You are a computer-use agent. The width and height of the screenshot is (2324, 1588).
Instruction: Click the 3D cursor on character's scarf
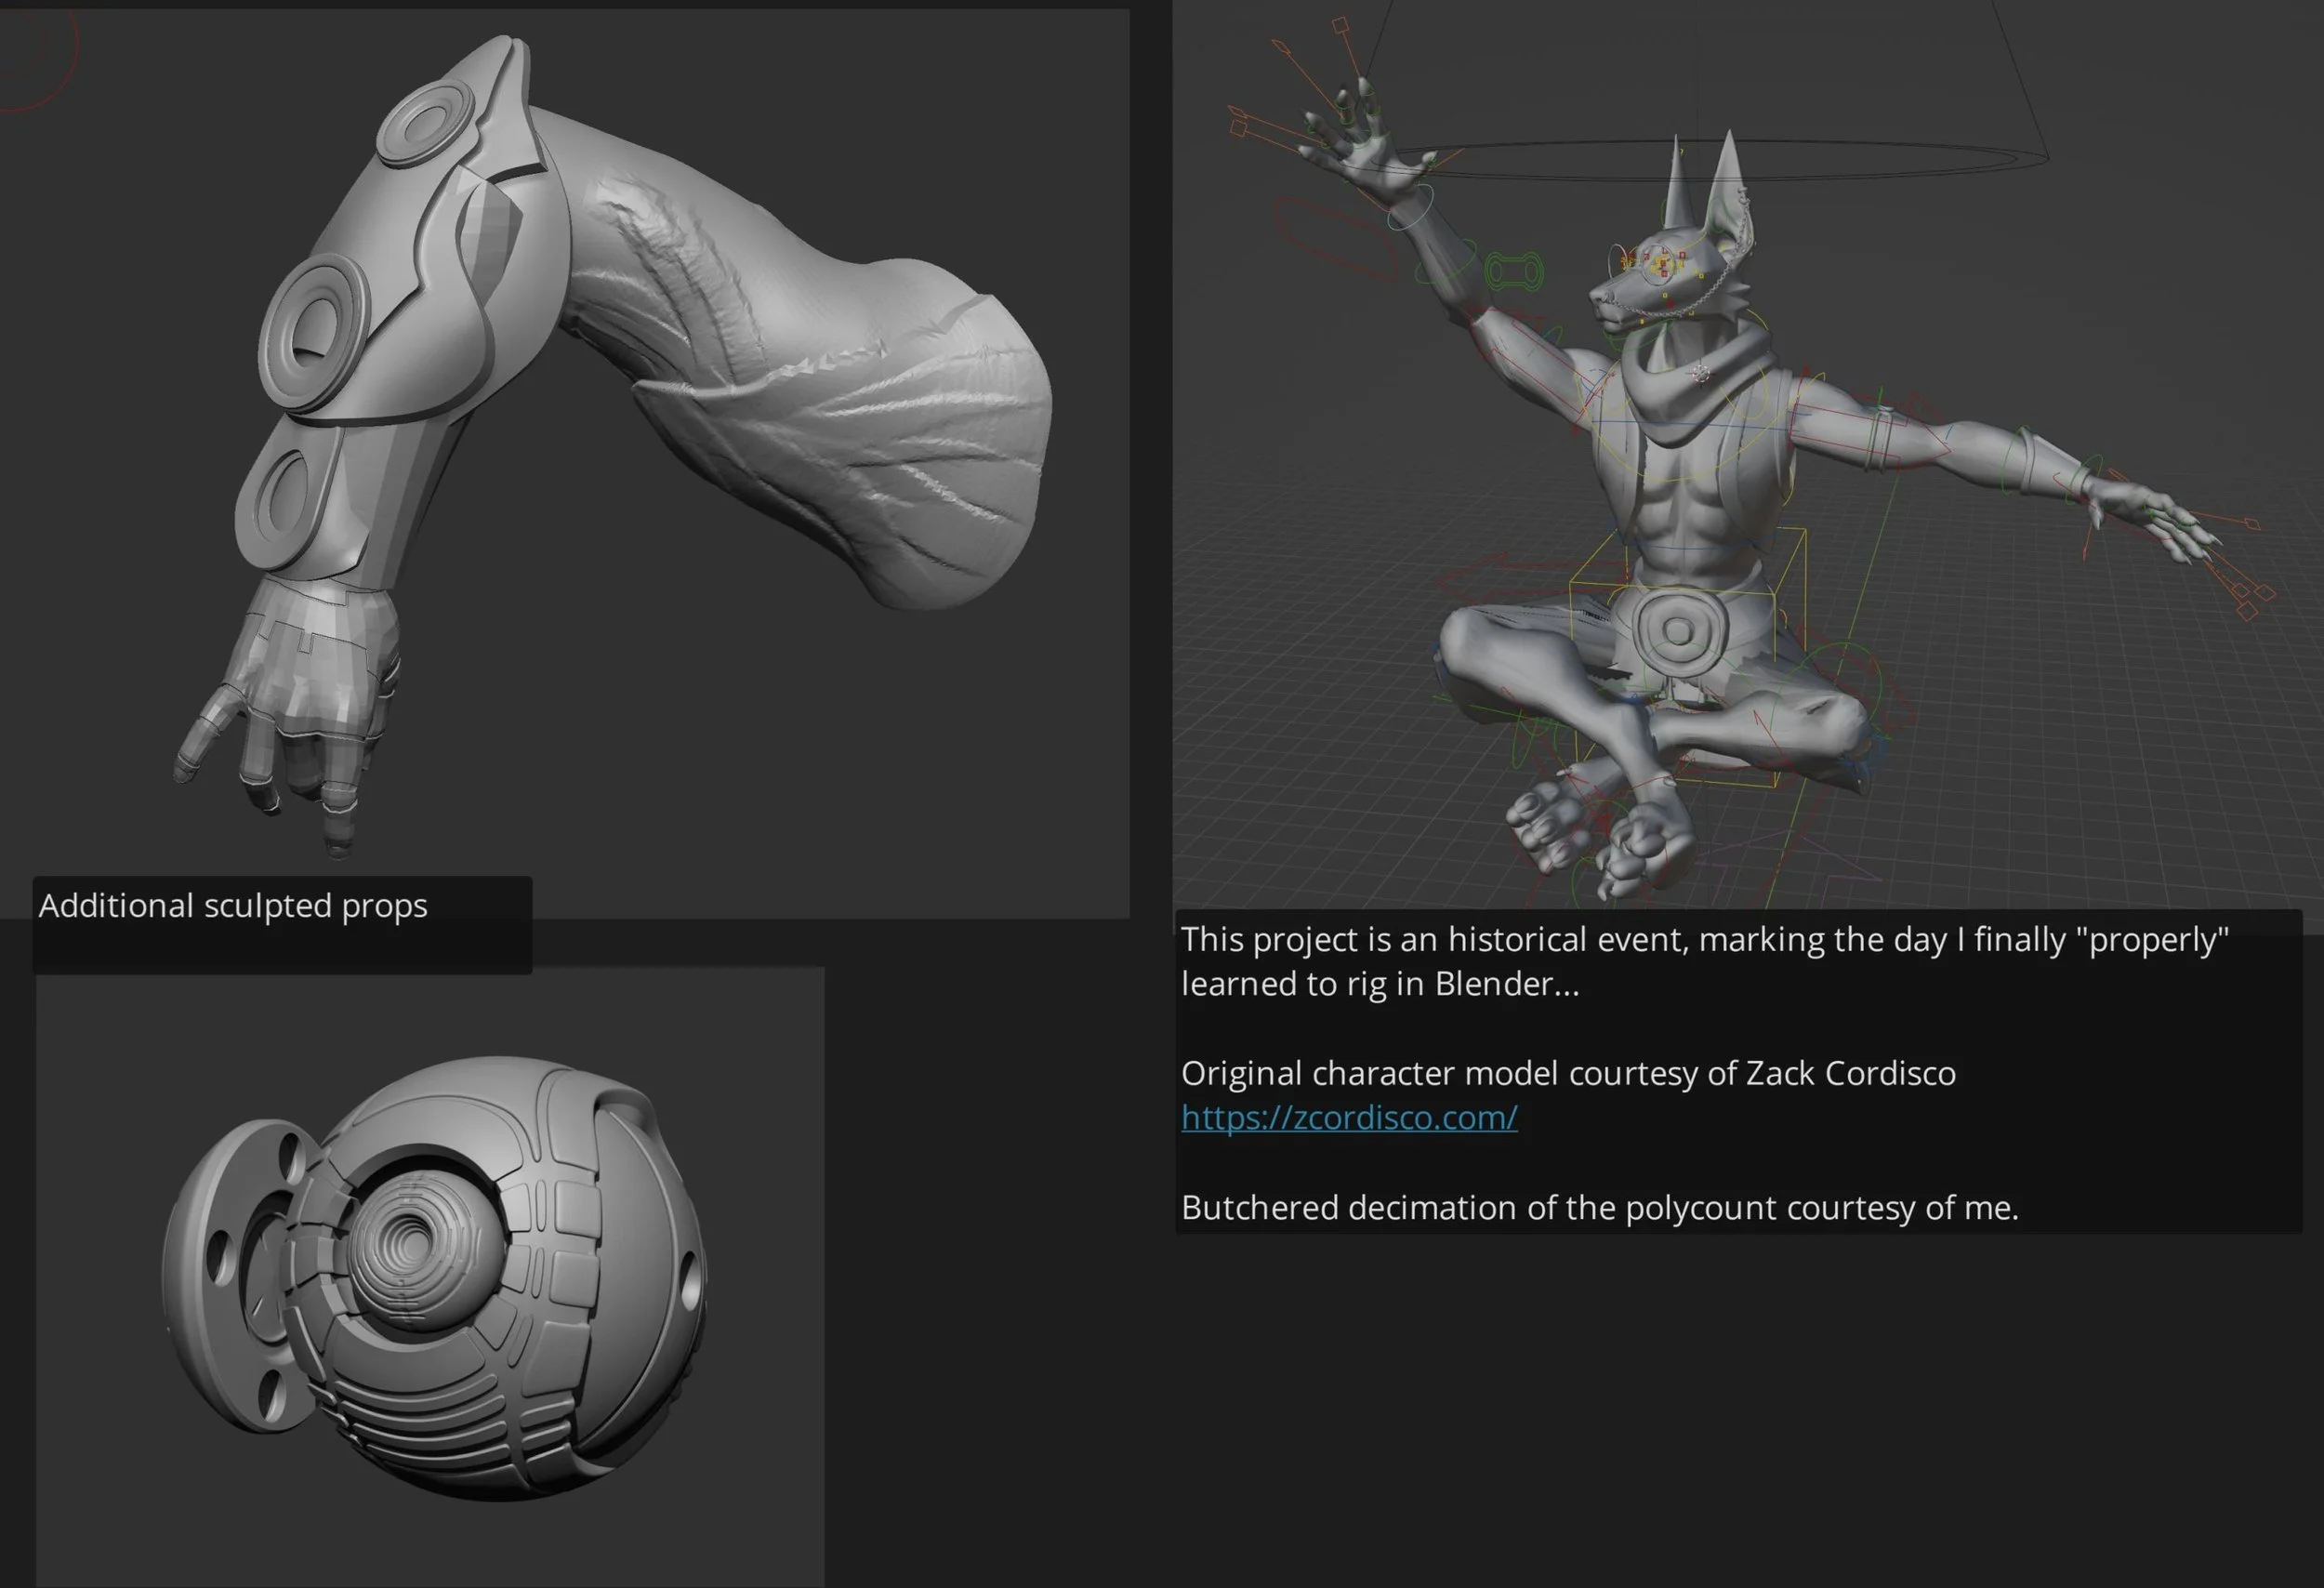coord(1701,373)
